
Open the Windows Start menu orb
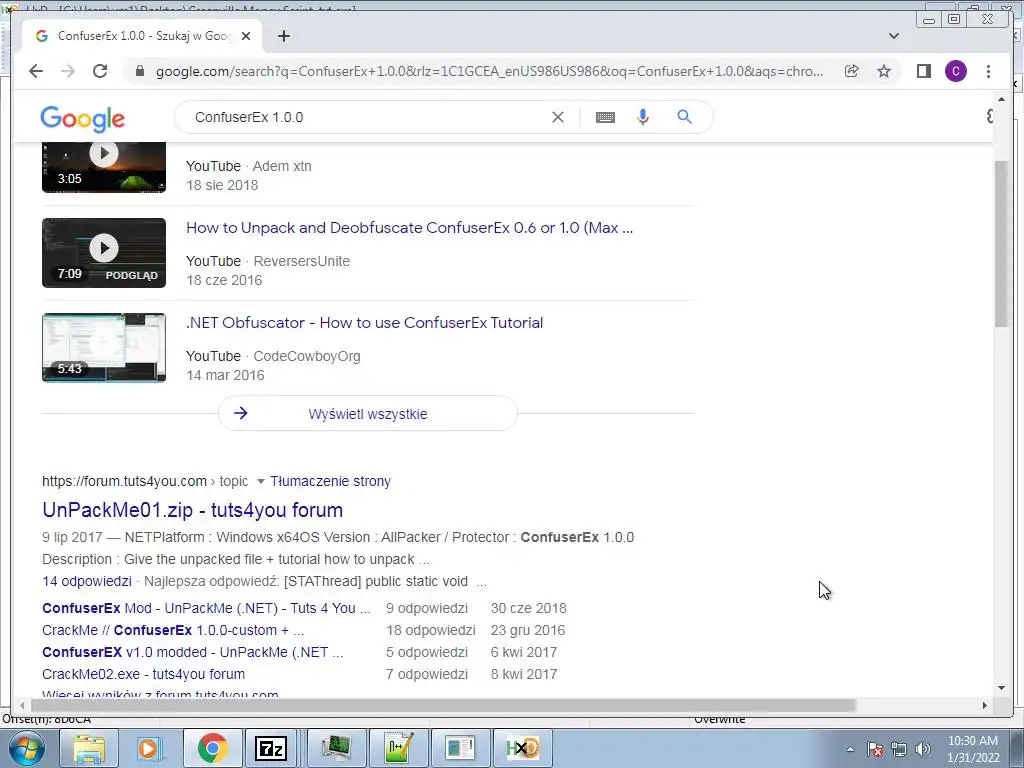pos(27,748)
